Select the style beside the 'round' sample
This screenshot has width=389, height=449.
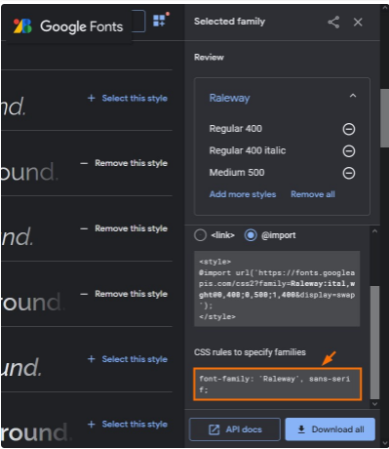pyautogui.click(x=127, y=424)
